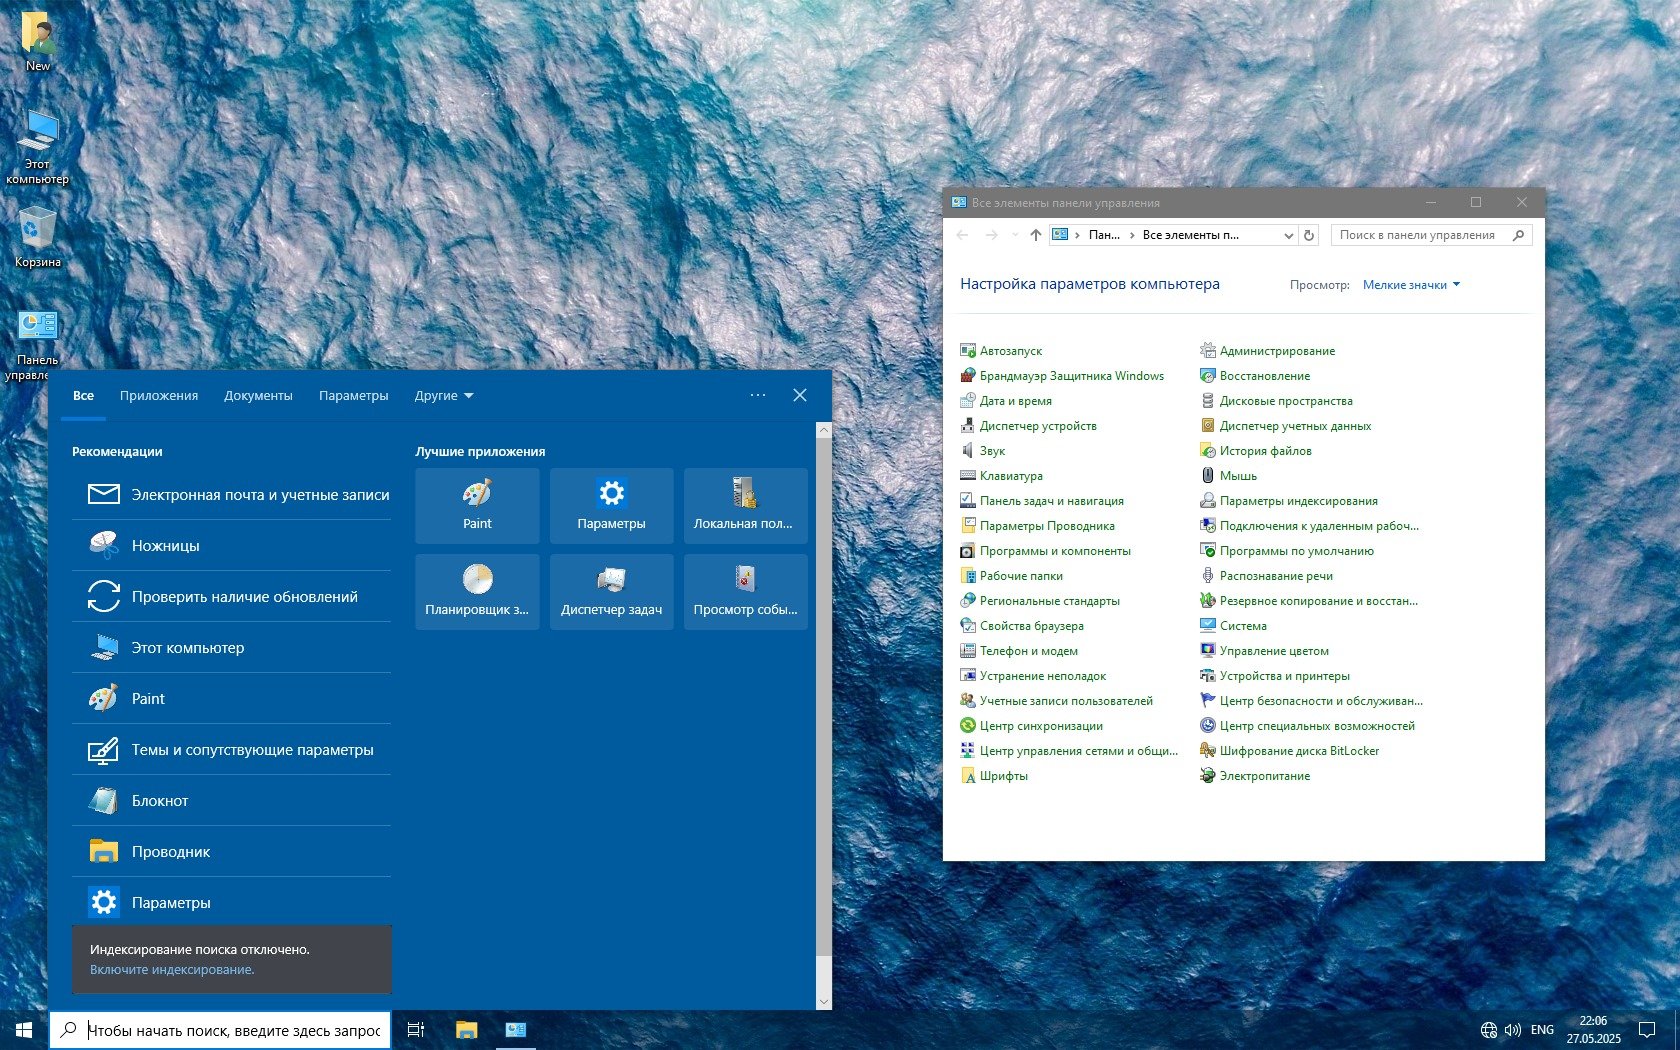Image resolution: width=1680 pixels, height=1050 pixels.
Task: Click Блокнот in recommendations list
Action: pyautogui.click(x=160, y=801)
